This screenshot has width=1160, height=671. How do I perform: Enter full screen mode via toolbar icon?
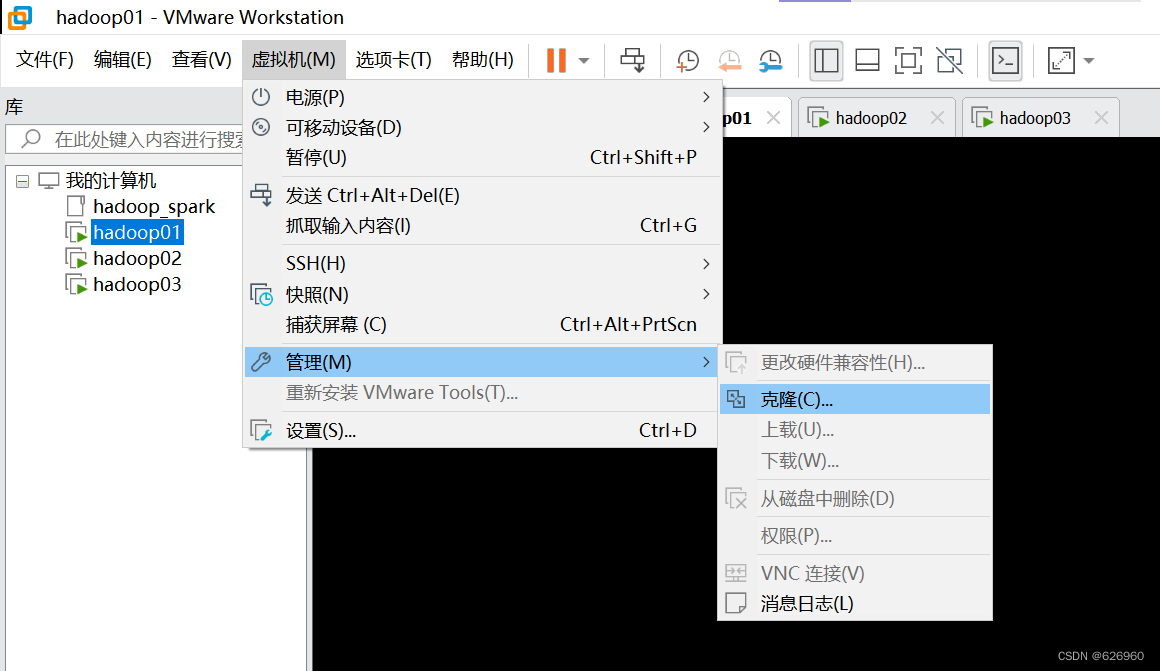[908, 61]
